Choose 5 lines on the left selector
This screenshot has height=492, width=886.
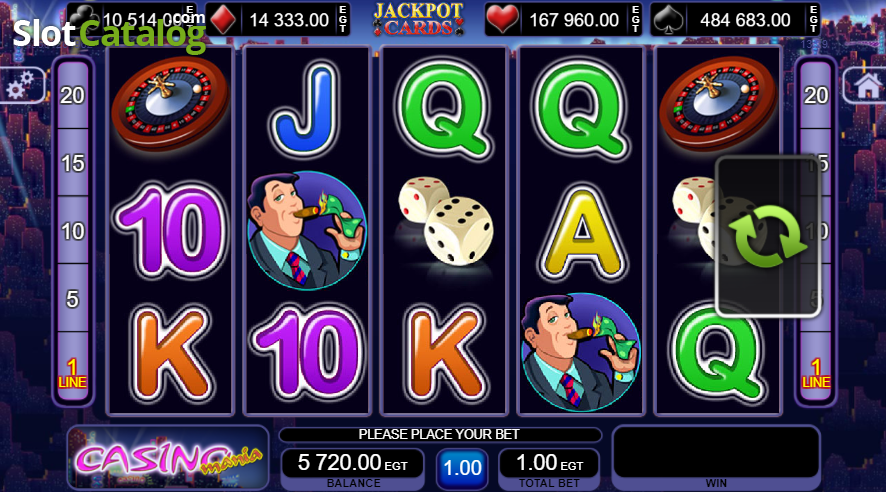(x=73, y=299)
